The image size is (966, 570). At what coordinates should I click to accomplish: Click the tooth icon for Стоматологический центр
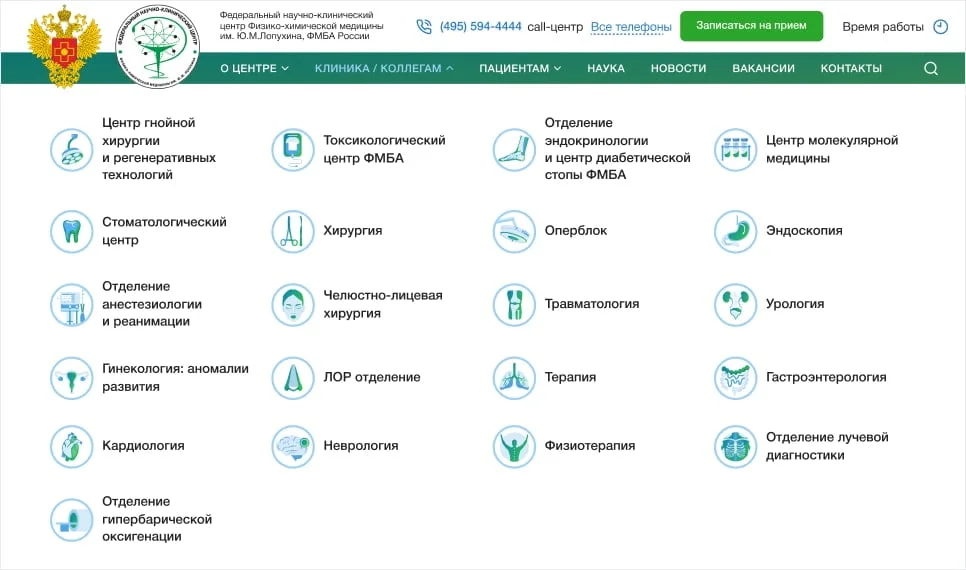[x=71, y=232]
